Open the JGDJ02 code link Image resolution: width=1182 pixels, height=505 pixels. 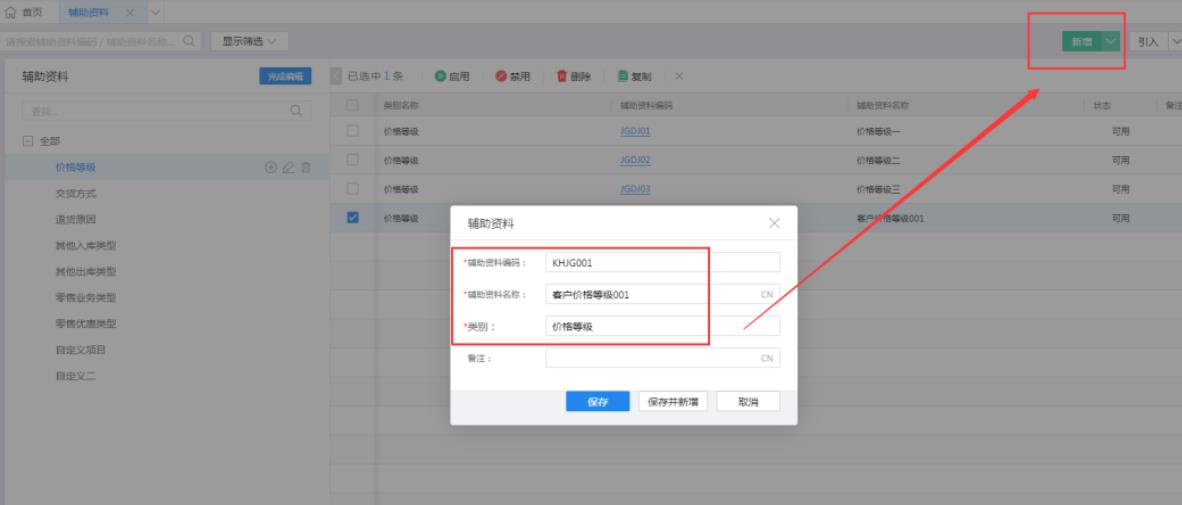point(635,160)
